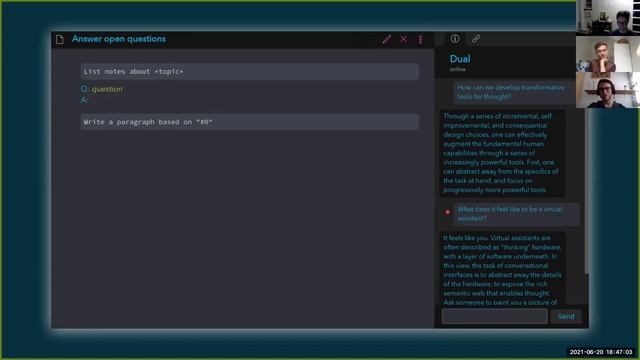Click the 'Dual' chat name

pyautogui.click(x=460, y=59)
